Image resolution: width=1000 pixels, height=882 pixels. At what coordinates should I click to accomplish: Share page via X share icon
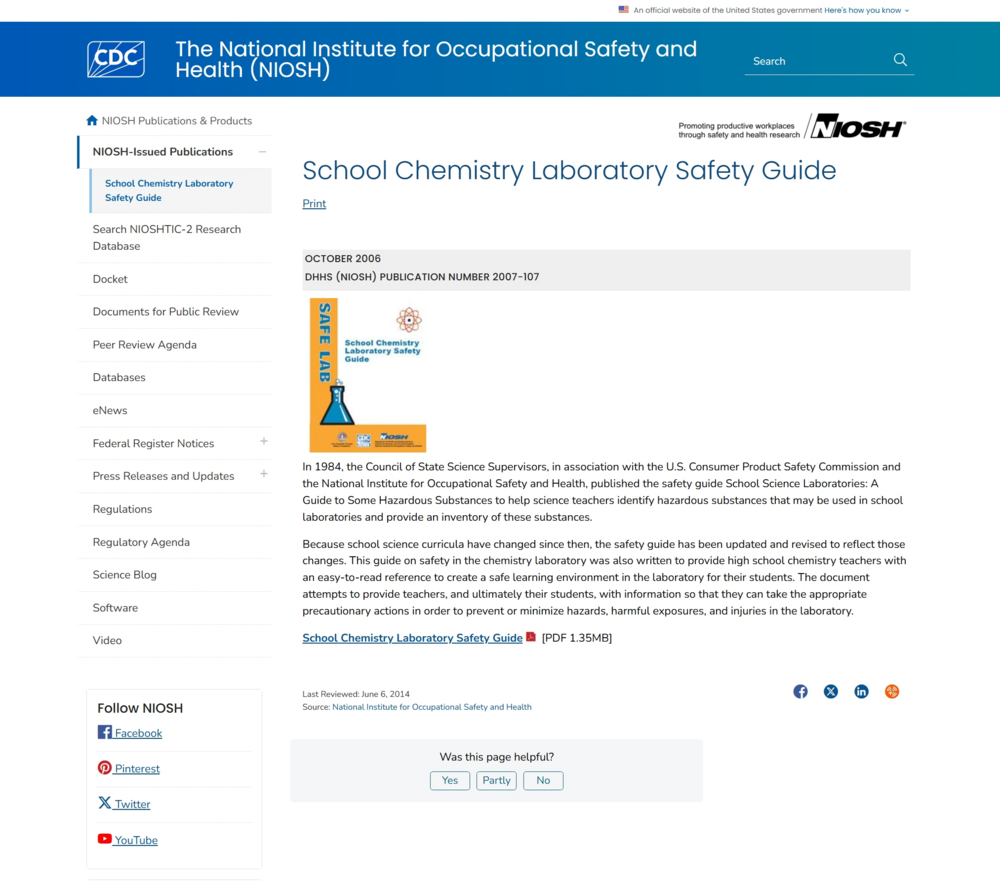830,691
